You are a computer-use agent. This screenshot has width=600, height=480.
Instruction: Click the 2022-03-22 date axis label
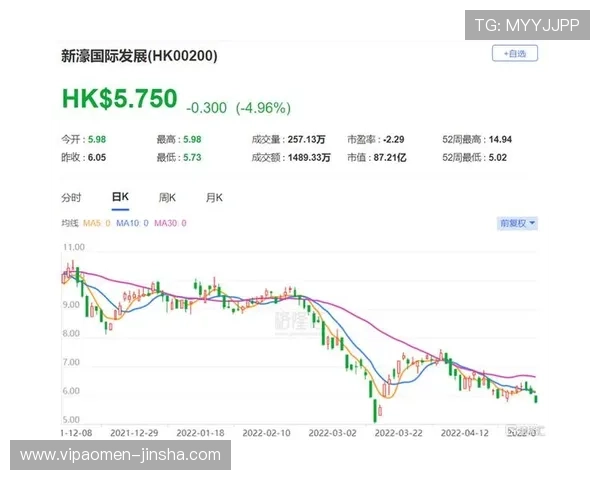pyautogui.click(x=399, y=433)
